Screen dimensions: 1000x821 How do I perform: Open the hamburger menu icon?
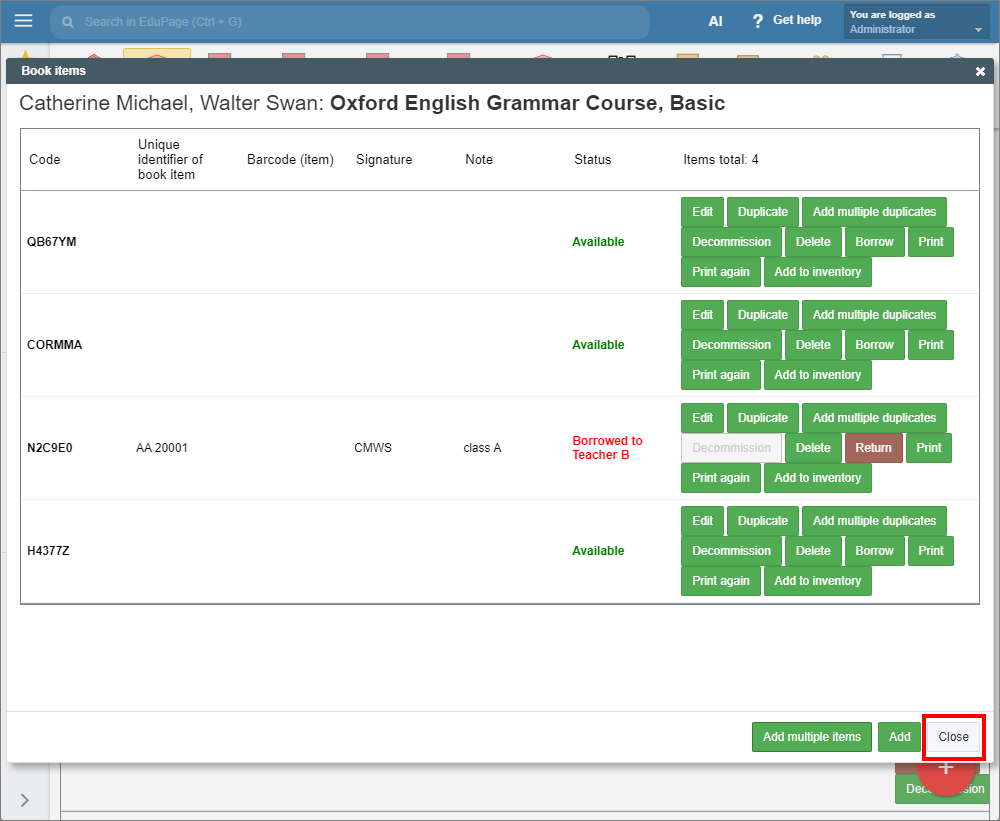click(23, 21)
